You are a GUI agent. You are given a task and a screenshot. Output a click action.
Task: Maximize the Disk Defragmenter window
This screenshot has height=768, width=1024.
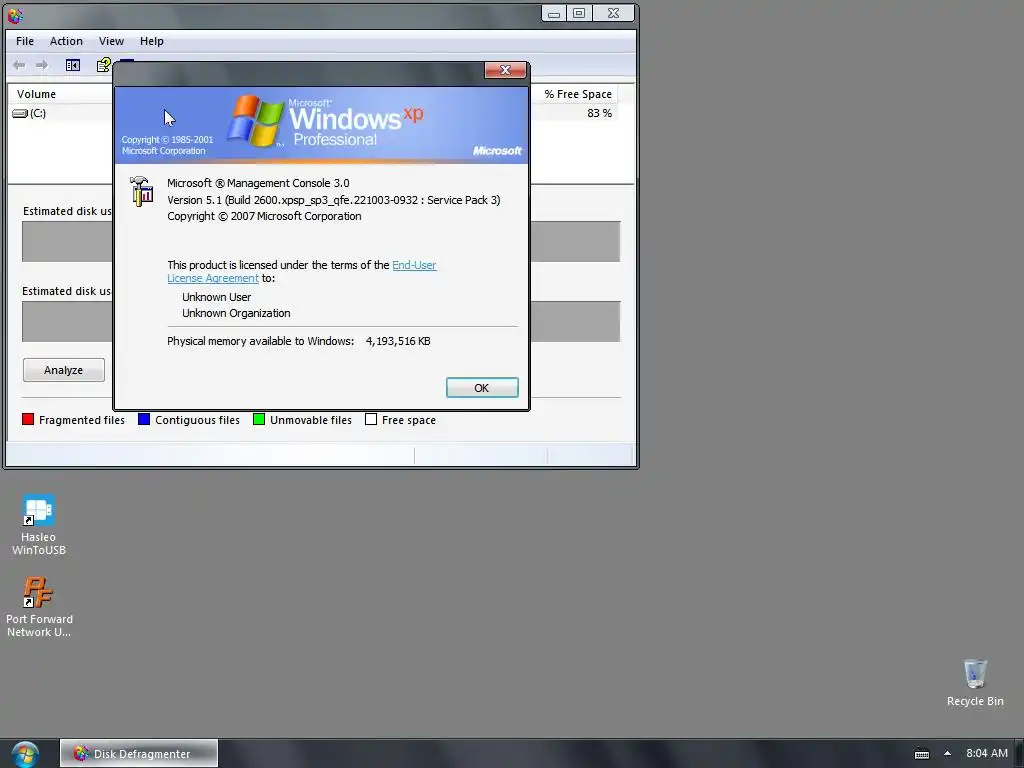[579, 14]
